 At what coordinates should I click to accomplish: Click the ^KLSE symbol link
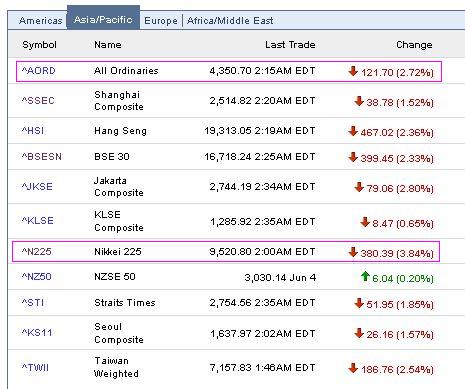[38, 221]
